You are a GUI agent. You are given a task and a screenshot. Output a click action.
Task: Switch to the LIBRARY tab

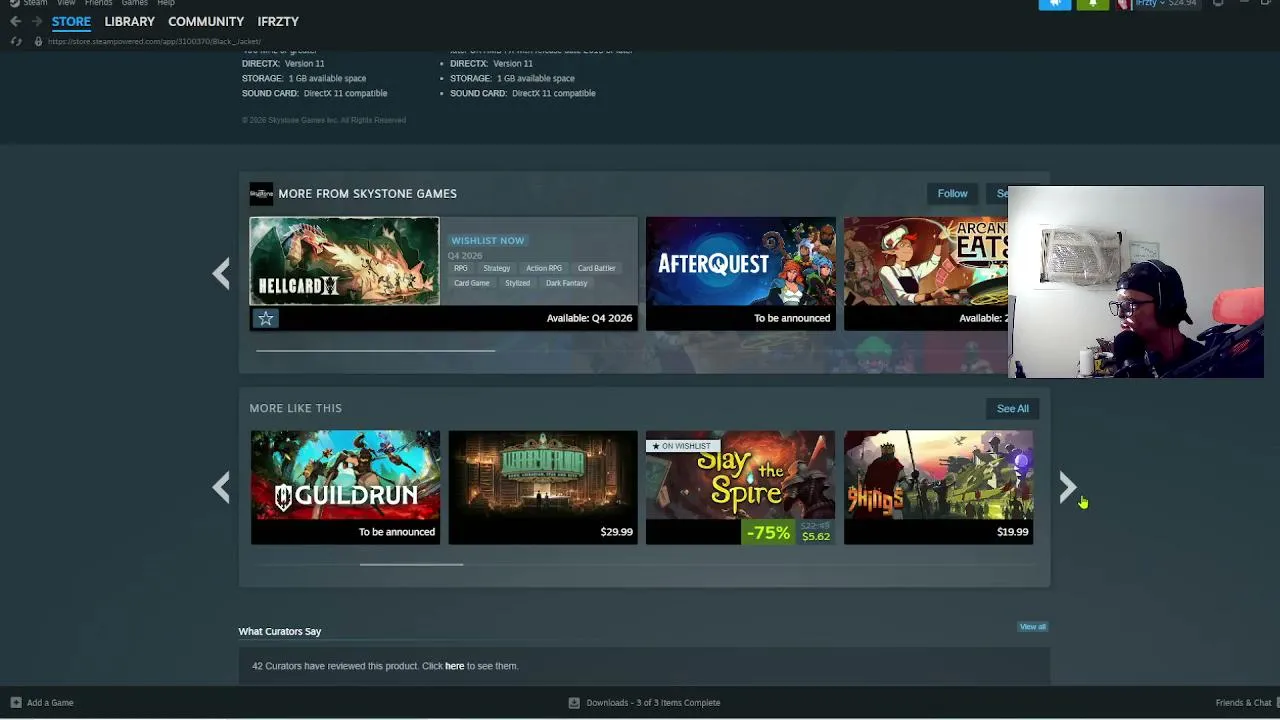(x=129, y=21)
